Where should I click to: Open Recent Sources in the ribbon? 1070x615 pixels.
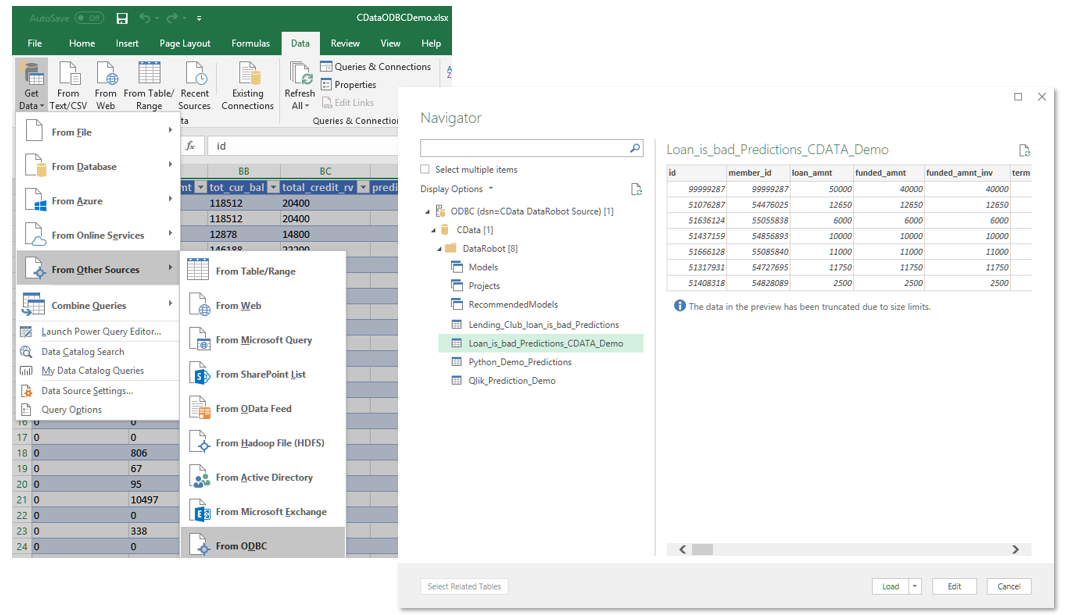click(x=194, y=85)
